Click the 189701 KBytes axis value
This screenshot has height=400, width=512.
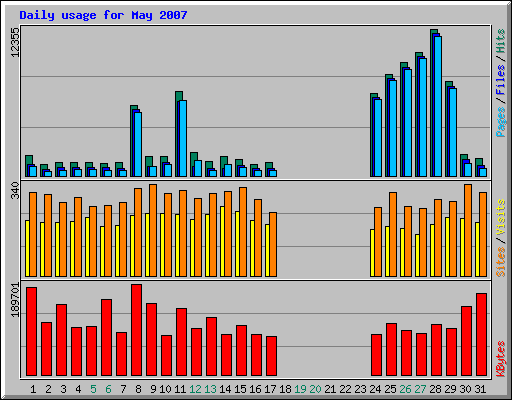15,300
